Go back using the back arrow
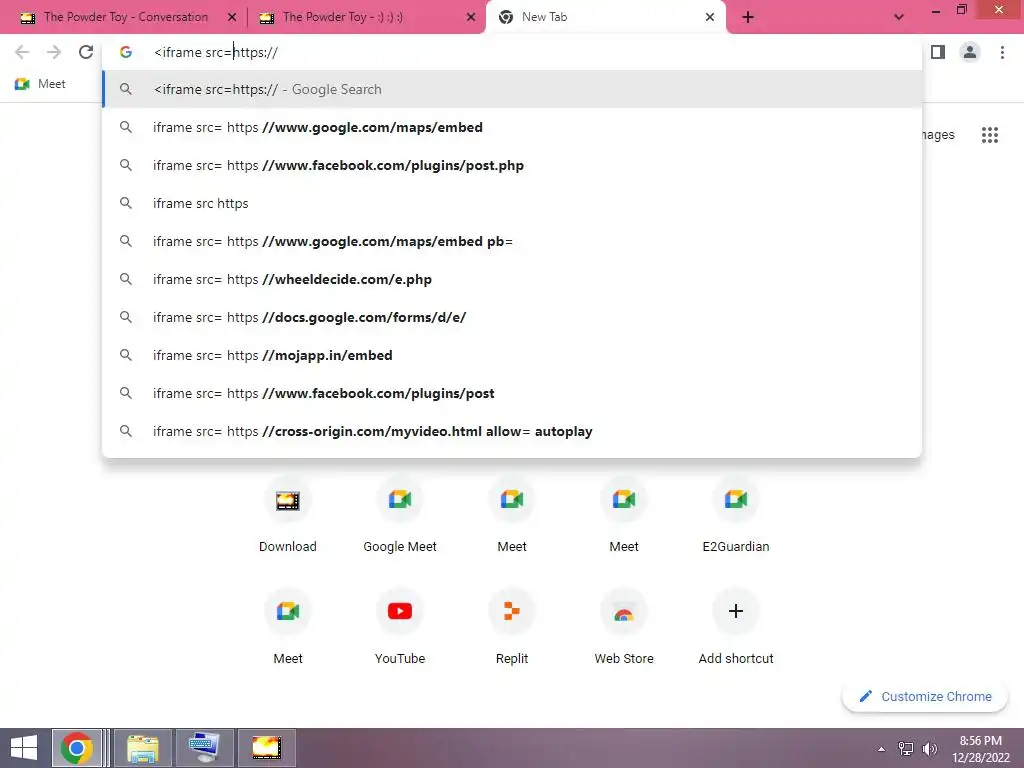 [x=22, y=52]
